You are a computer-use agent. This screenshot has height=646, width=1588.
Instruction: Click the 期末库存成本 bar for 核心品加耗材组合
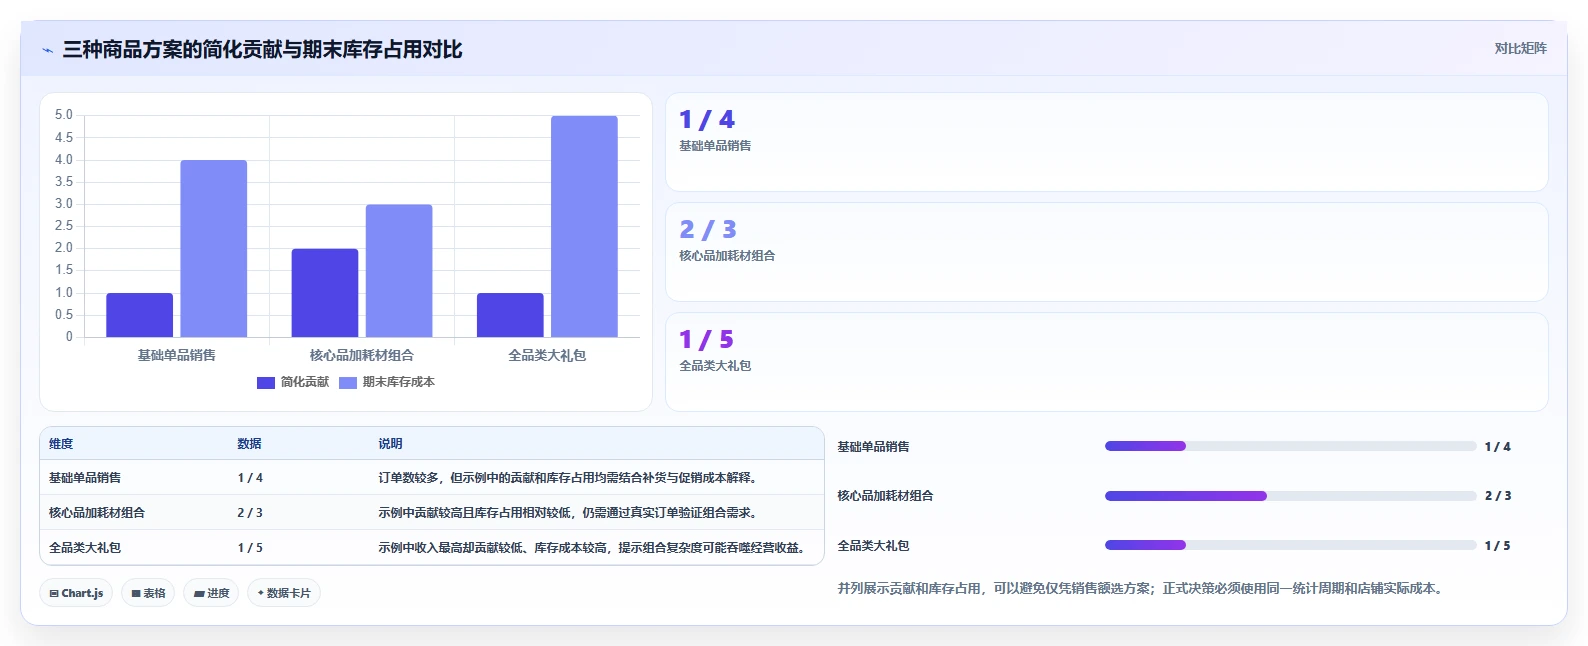[x=399, y=271]
